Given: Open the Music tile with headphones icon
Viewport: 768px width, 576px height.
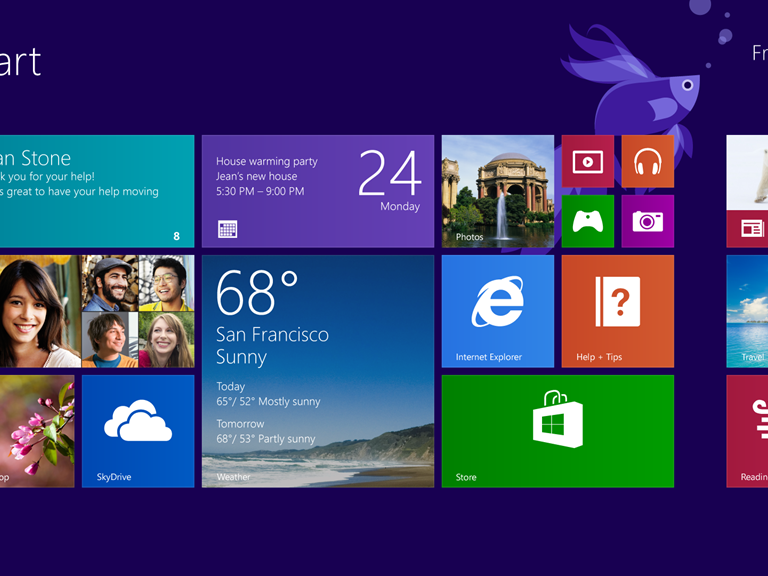Looking at the screenshot, I should (x=648, y=161).
